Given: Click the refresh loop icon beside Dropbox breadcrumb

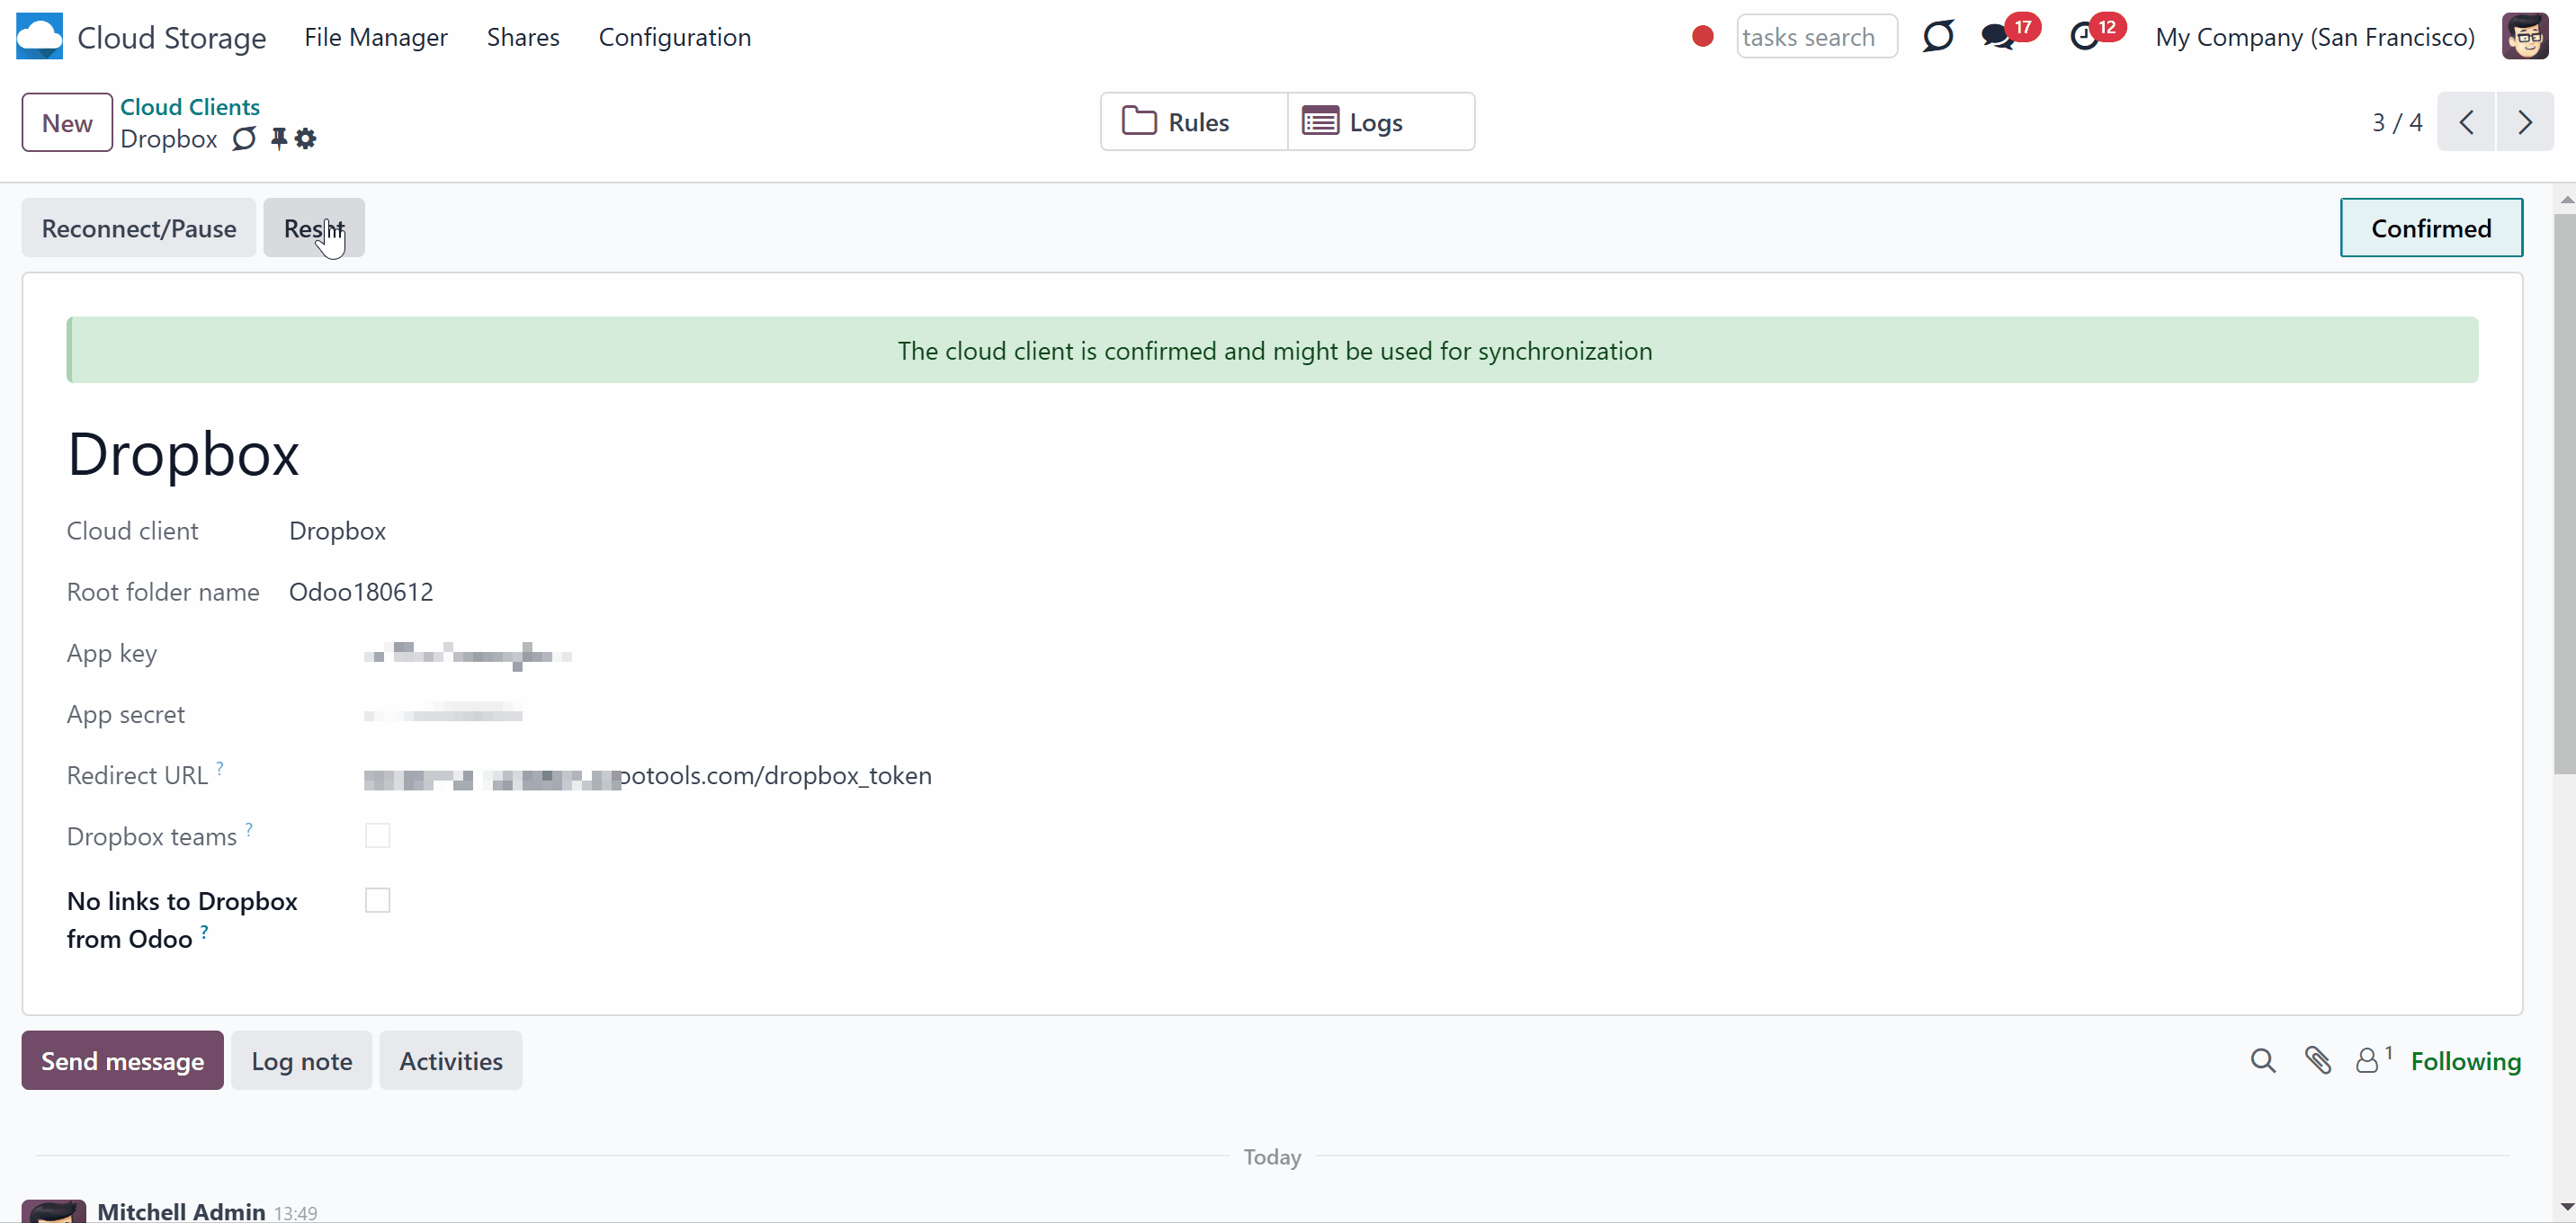Looking at the screenshot, I should pyautogui.click(x=244, y=139).
